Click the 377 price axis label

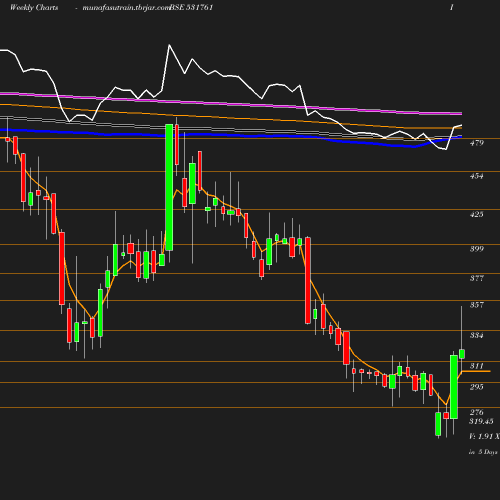pos(476,278)
